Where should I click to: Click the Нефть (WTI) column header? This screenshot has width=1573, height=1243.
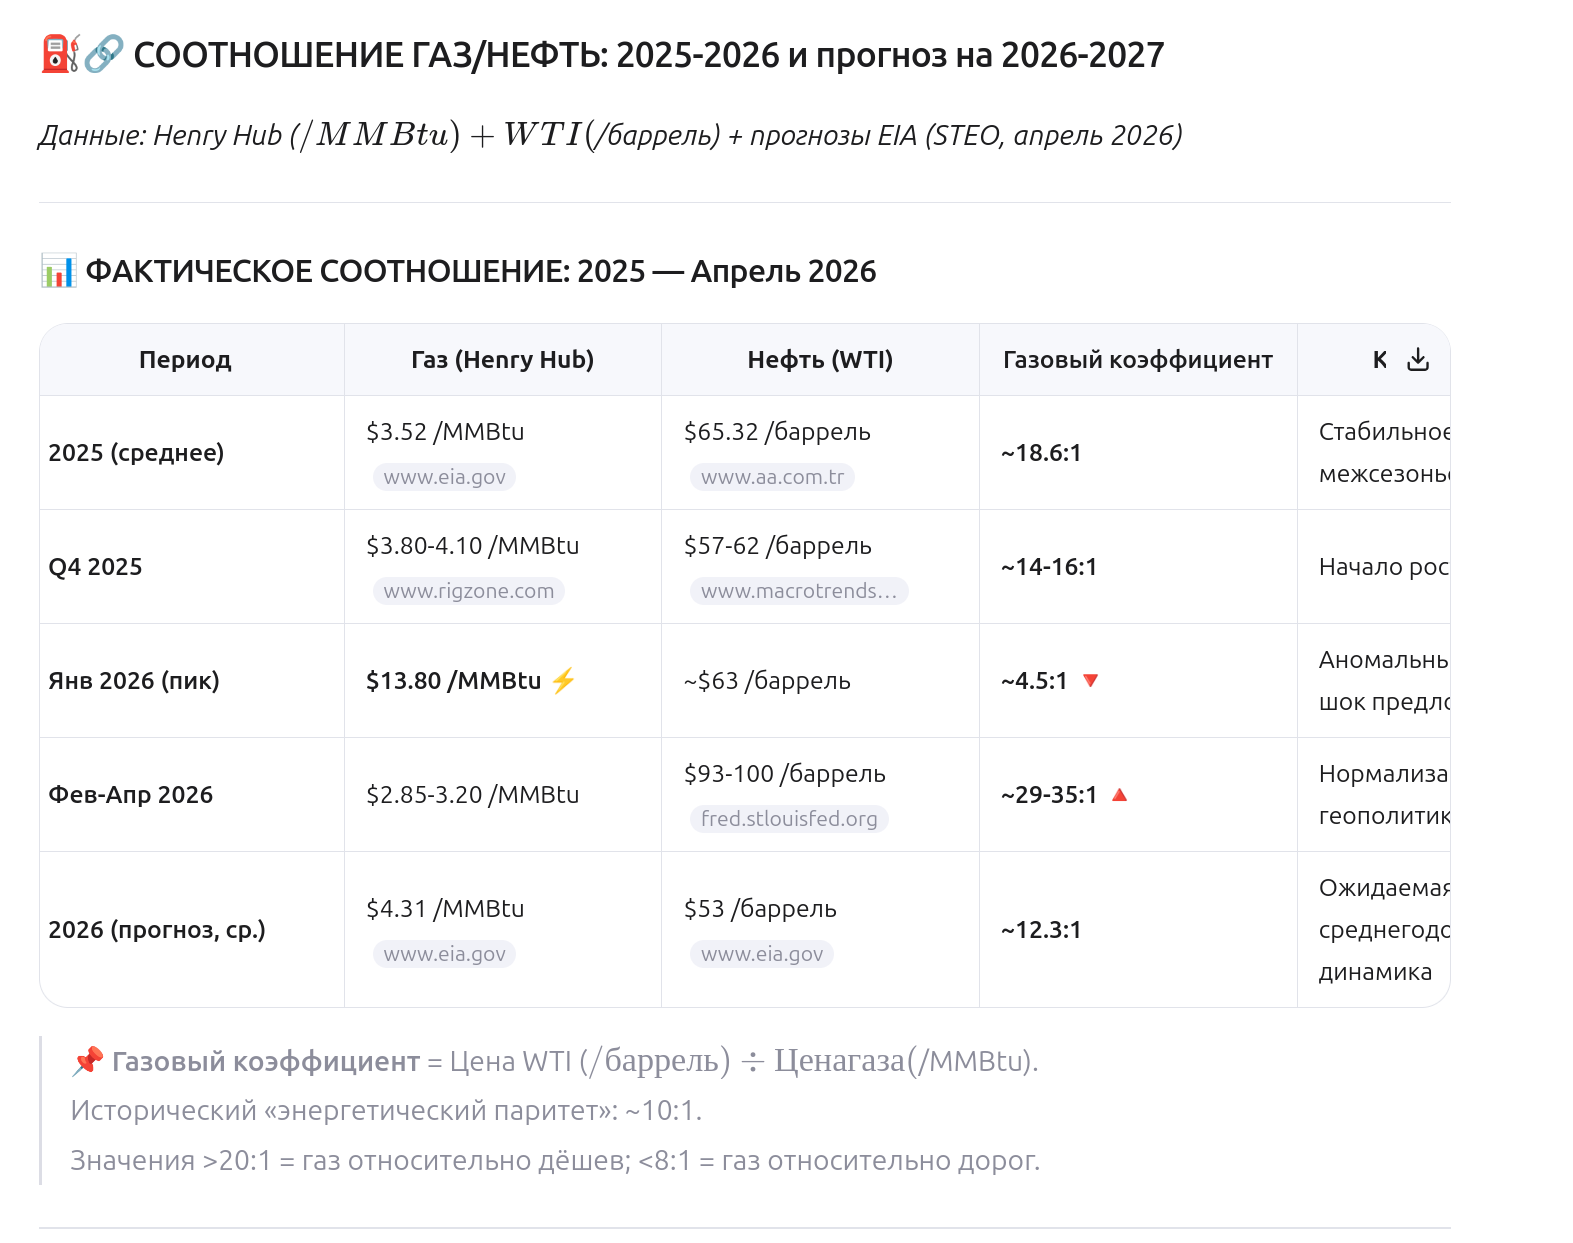(820, 360)
